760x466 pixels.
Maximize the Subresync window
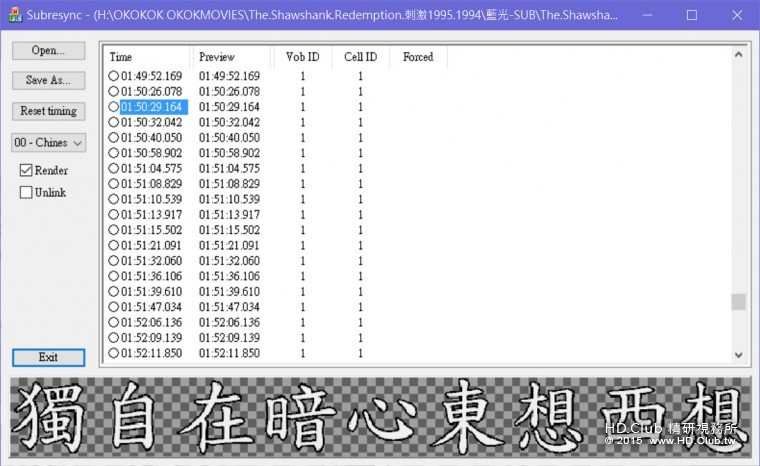692,15
